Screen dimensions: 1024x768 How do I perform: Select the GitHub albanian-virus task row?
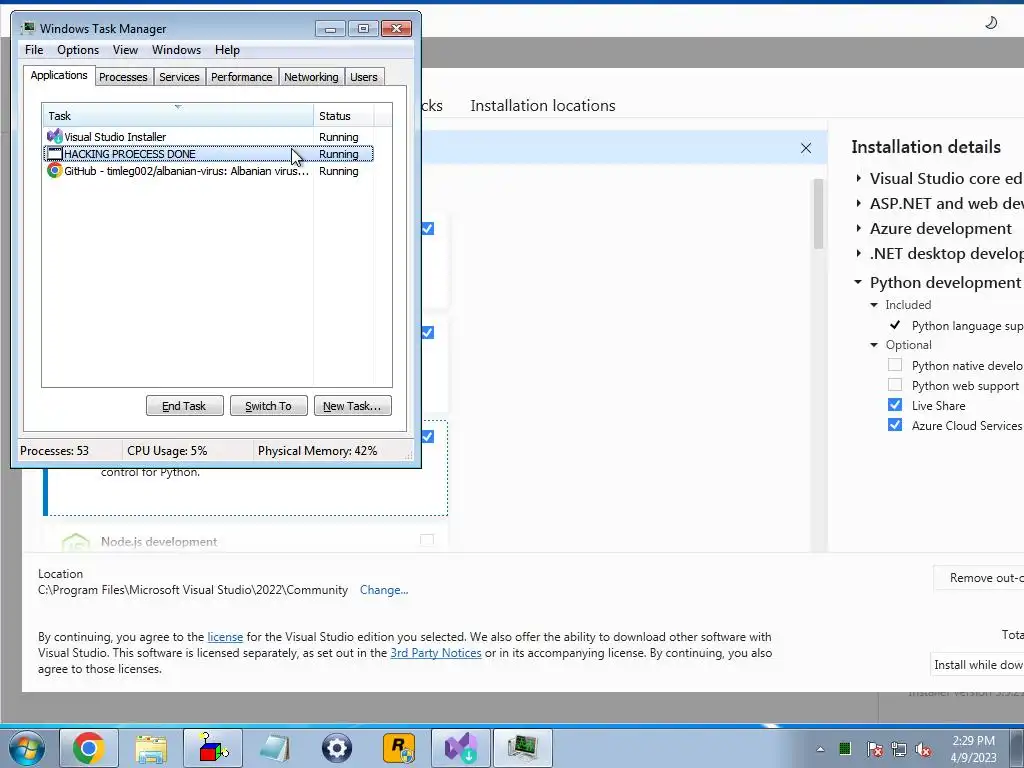[x=208, y=171]
